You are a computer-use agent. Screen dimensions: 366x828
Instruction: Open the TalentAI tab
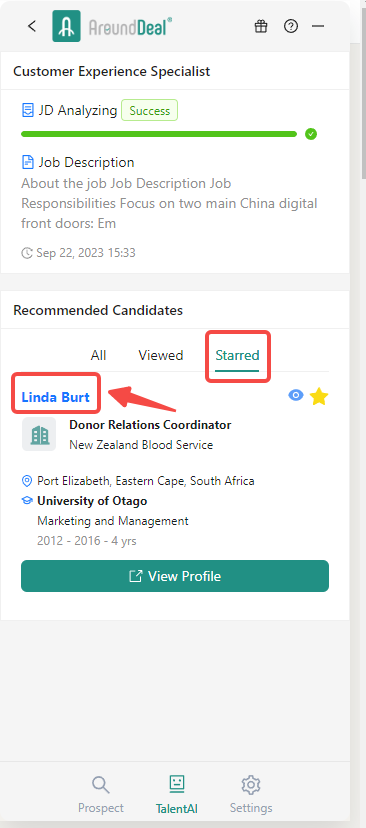coord(176,795)
